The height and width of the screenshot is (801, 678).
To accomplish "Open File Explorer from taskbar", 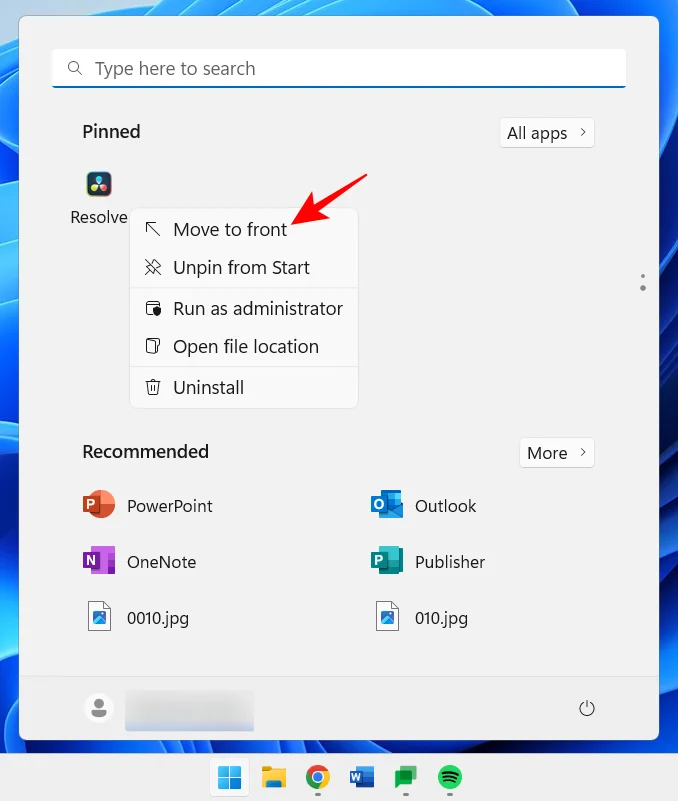I will (274, 777).
